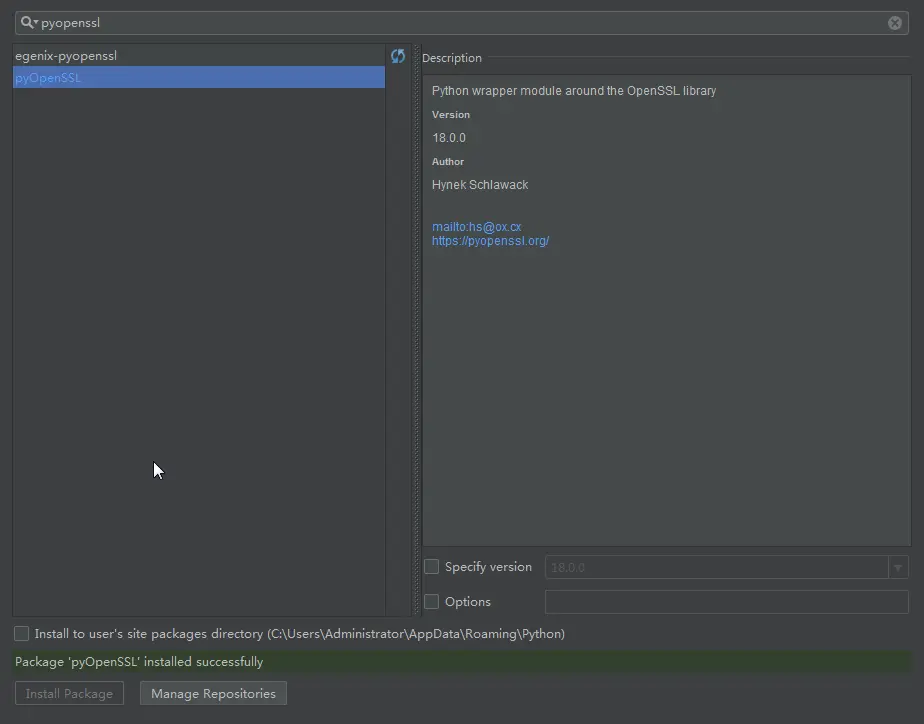Image resolution: width=924 pixels, height=724 pixels.
Task: Open the version dropdown arrow
Action: point(898,567)
